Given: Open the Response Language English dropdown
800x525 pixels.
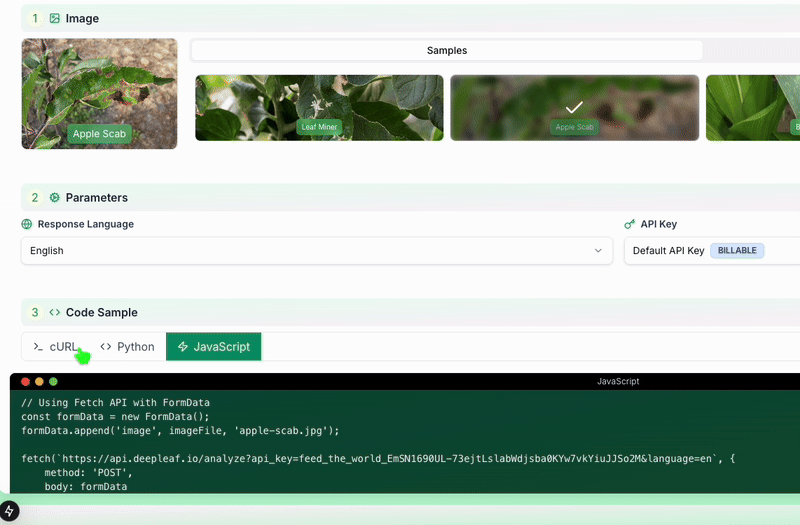Looking at the screenshot, I should click(317, 251).
